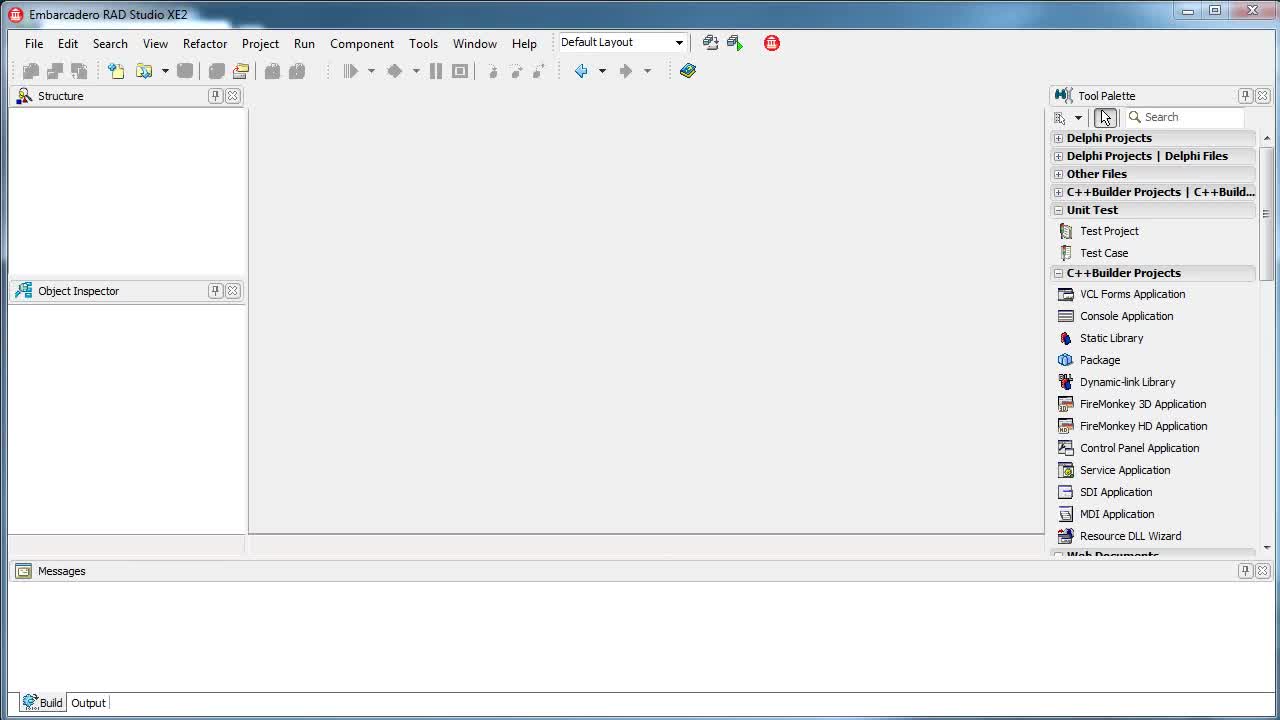Click the Tool Palette categories icon
The width and height of the screenshot is (1280, 720).
1060,118
